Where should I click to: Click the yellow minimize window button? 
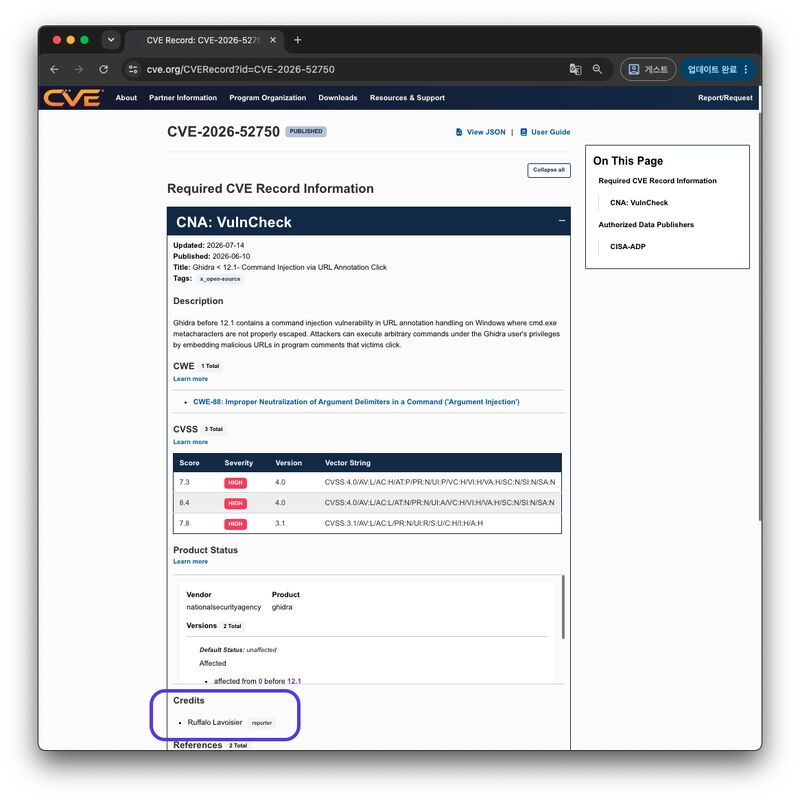coord(70,40)
